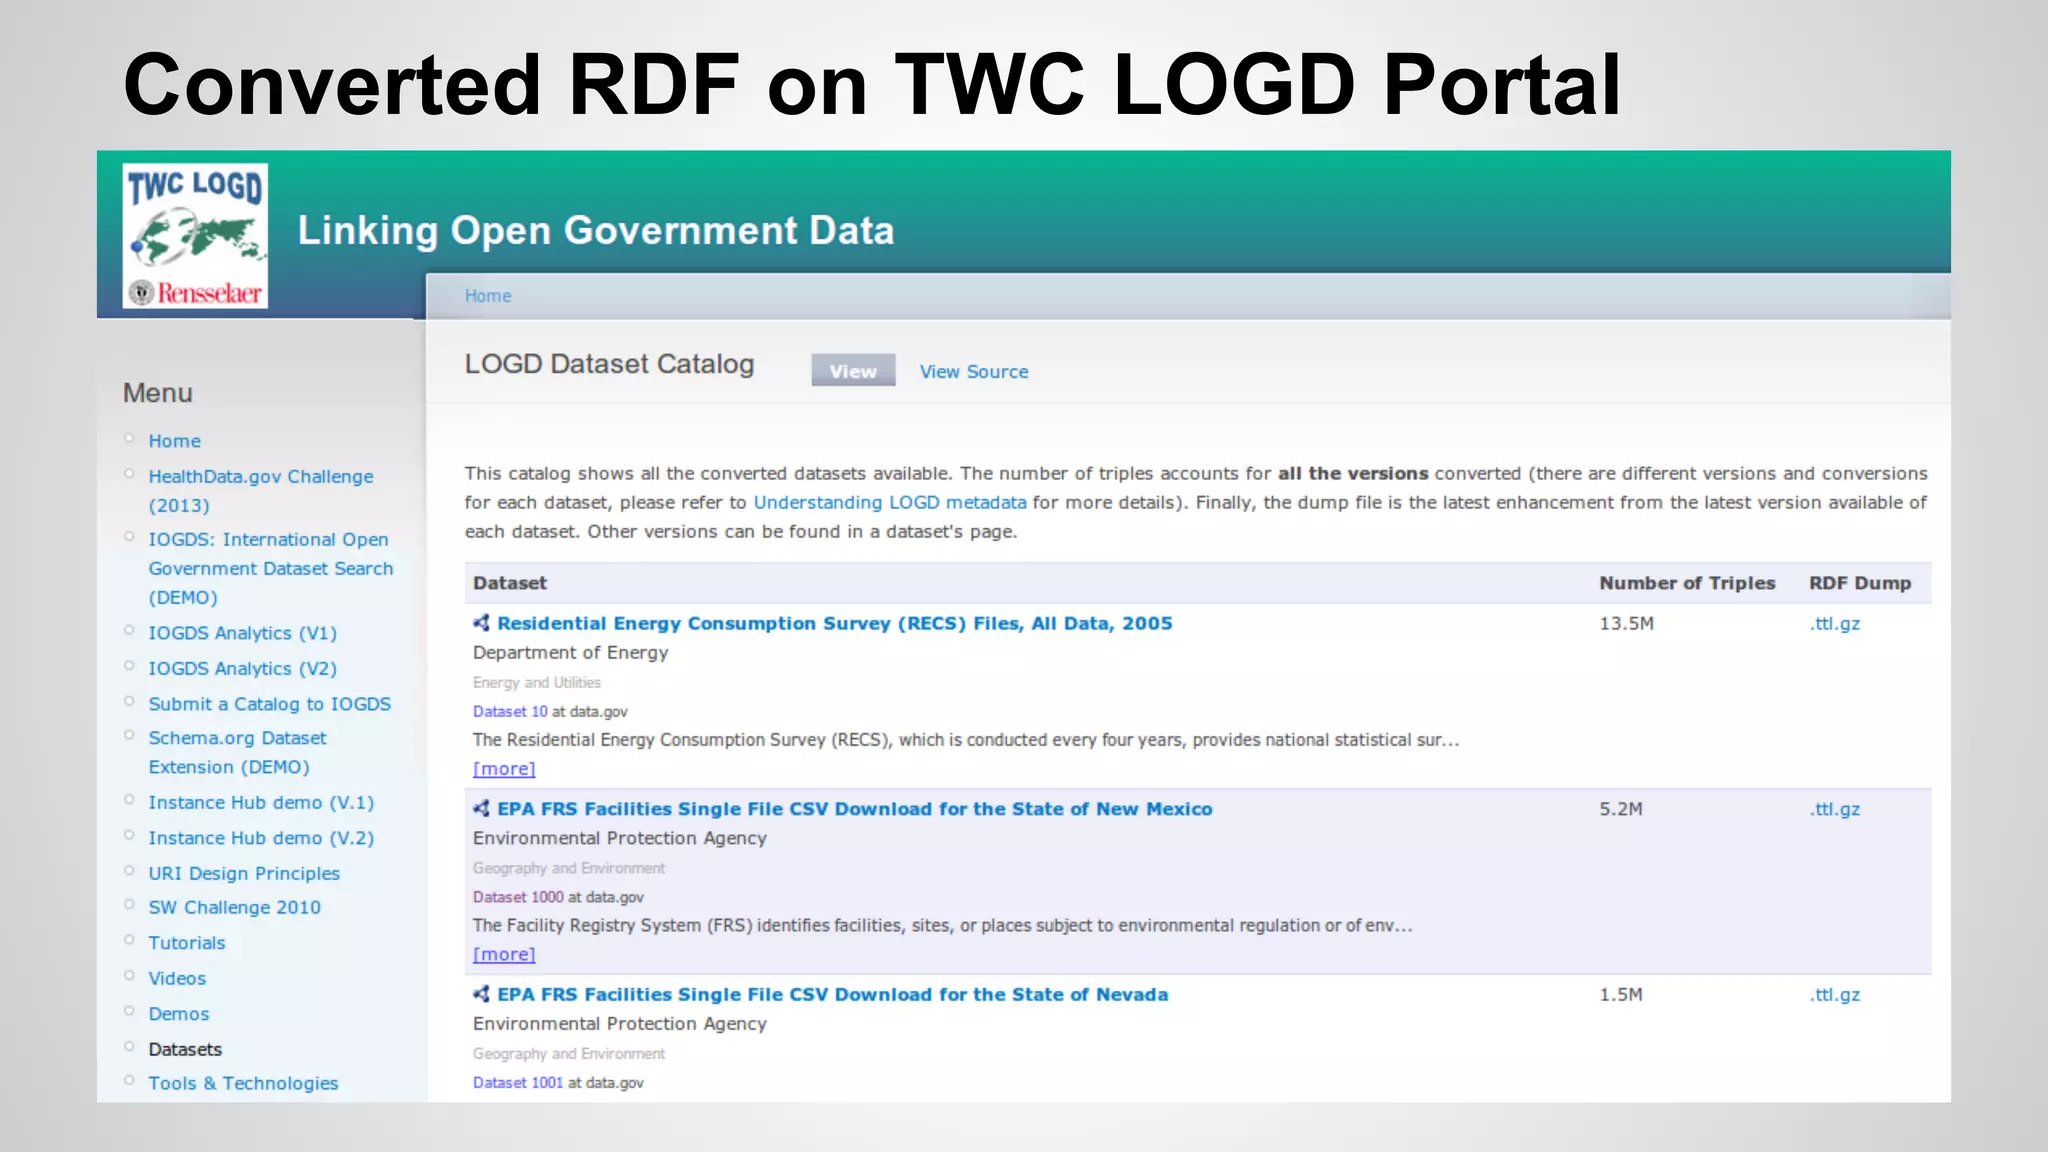Click the Dataset column header

pos(510,583)
